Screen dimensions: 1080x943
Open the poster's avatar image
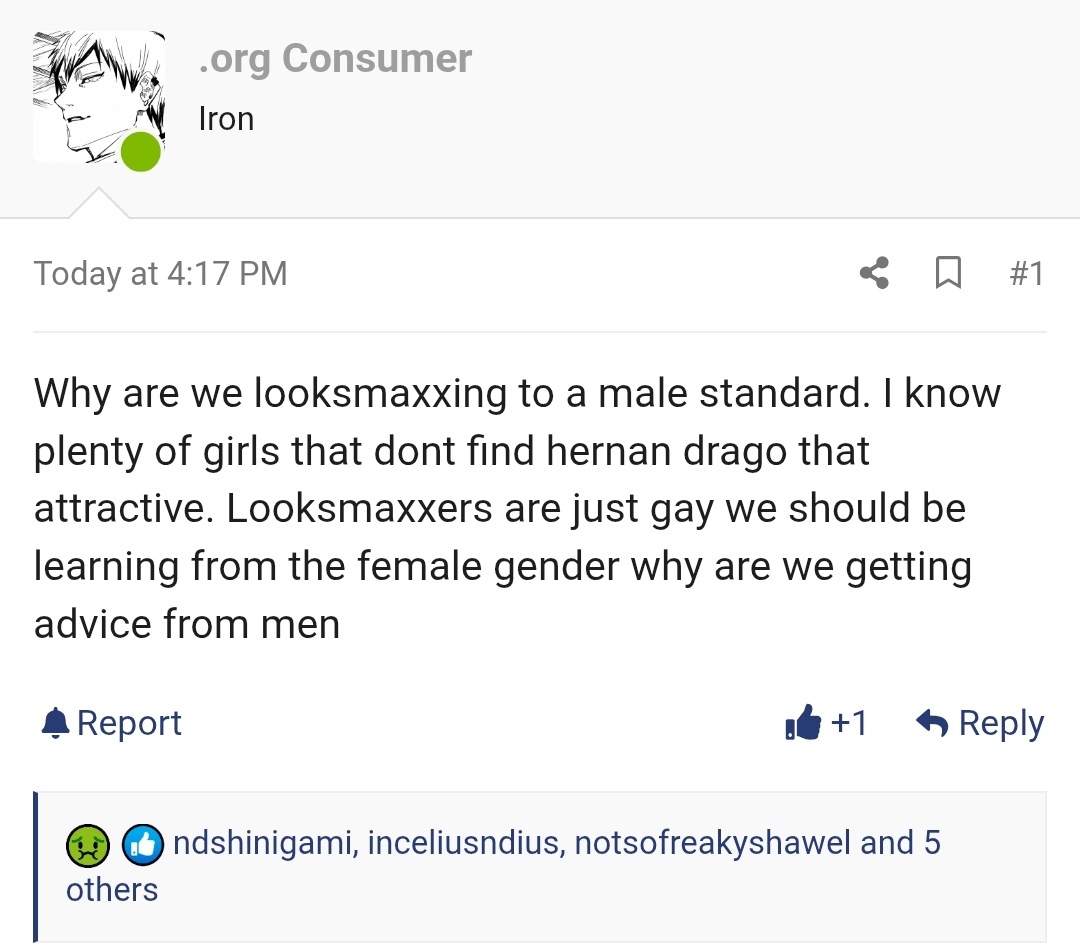(98, 97)
